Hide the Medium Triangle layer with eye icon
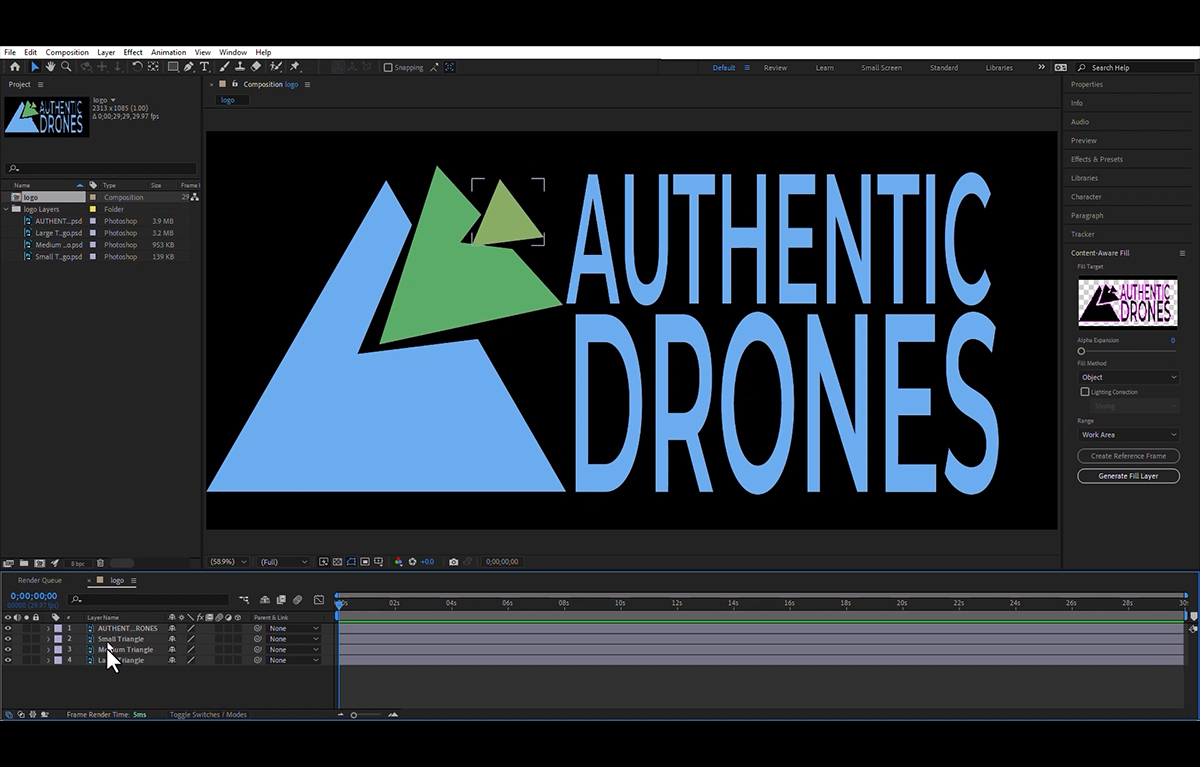The width and height of the screenshot is (1200, 767). coord(8,650)
